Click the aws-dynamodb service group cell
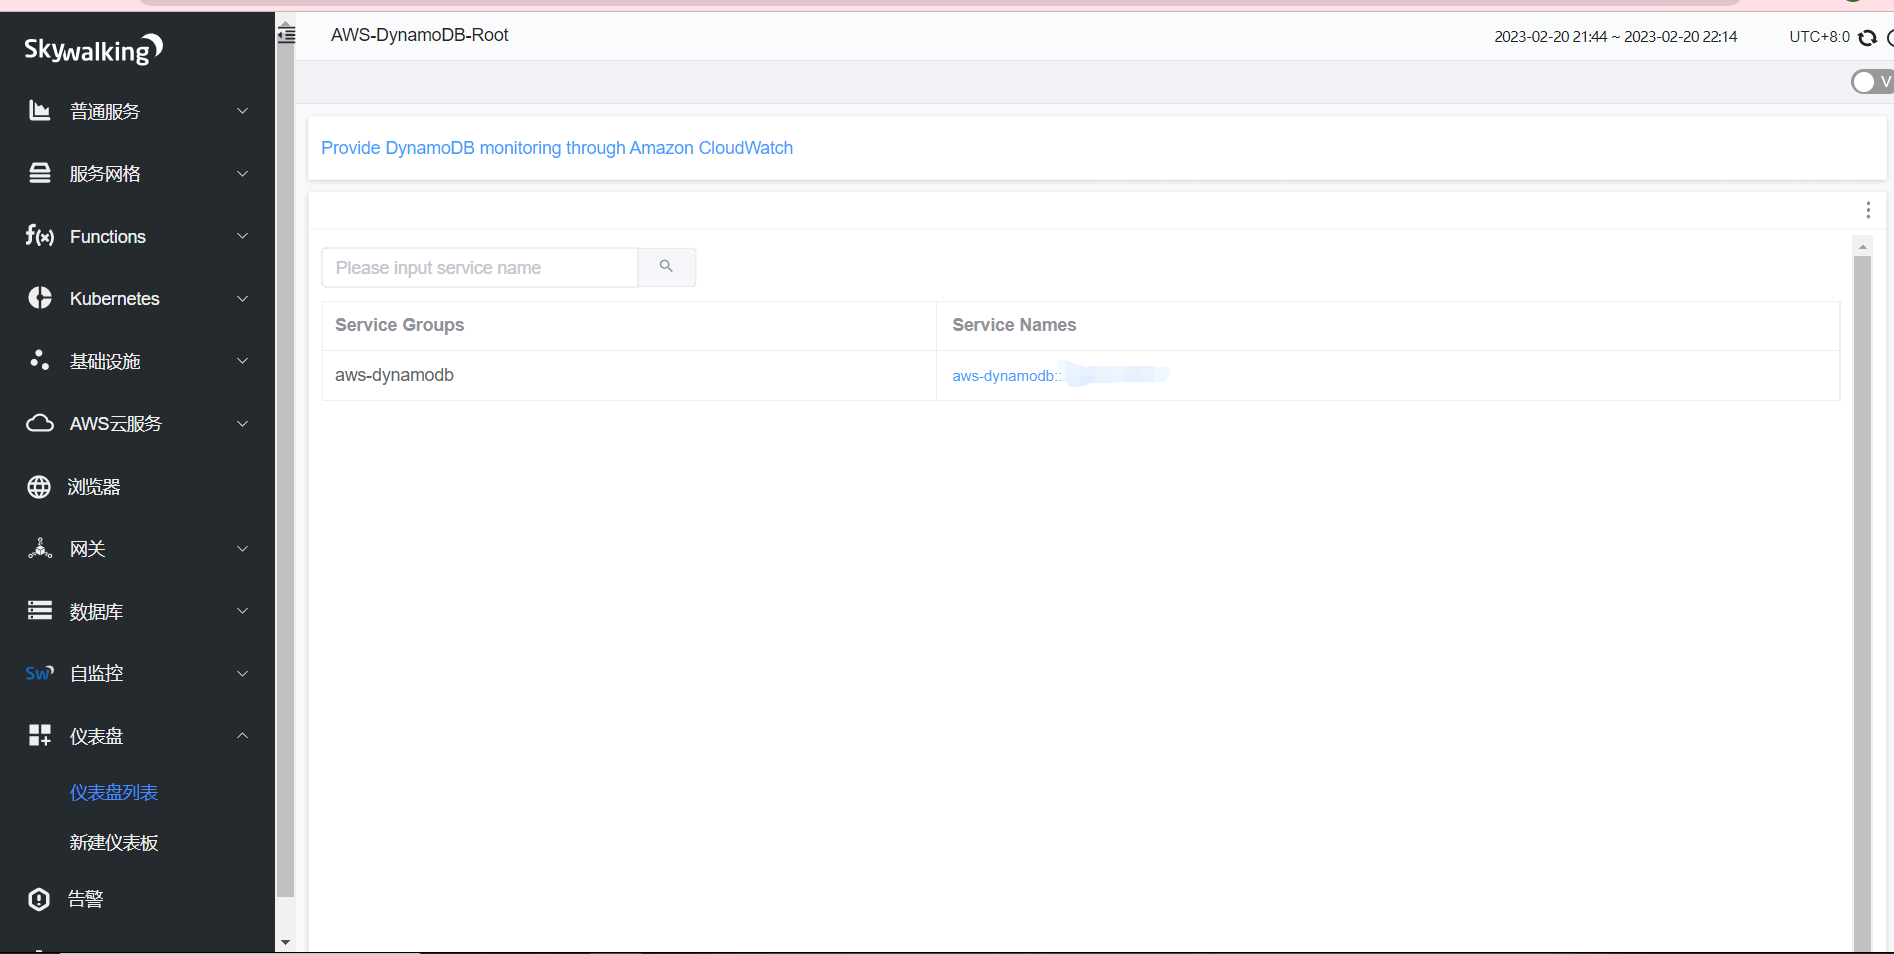Screen dimensions: 1894x954 point(629,375)
